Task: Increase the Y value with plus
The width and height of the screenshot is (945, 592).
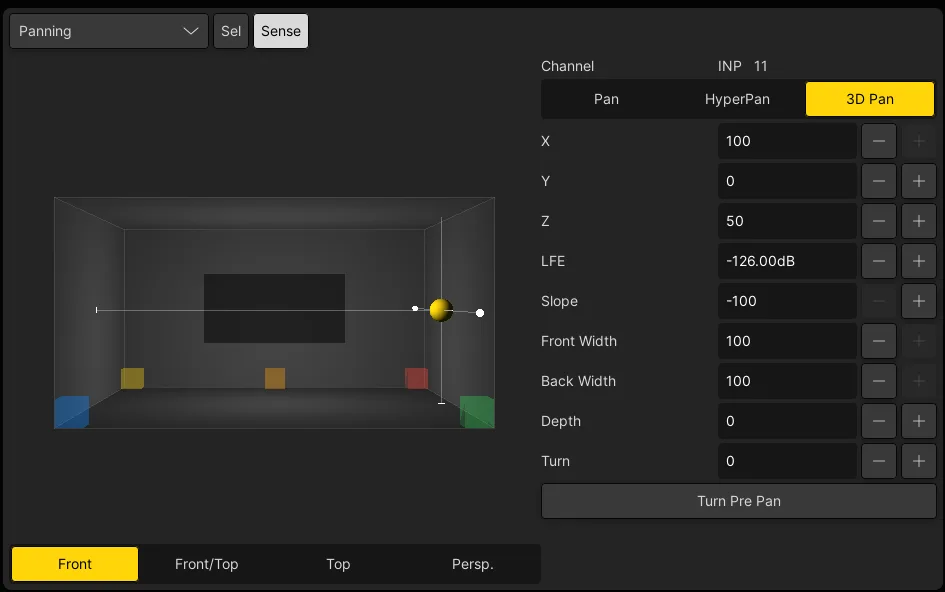Action: (x=918, y=181)
